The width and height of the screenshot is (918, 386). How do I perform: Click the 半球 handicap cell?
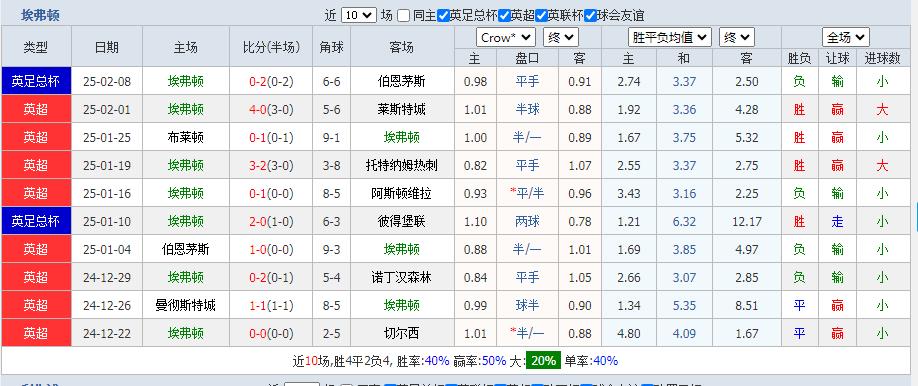[x=527, y=110]
